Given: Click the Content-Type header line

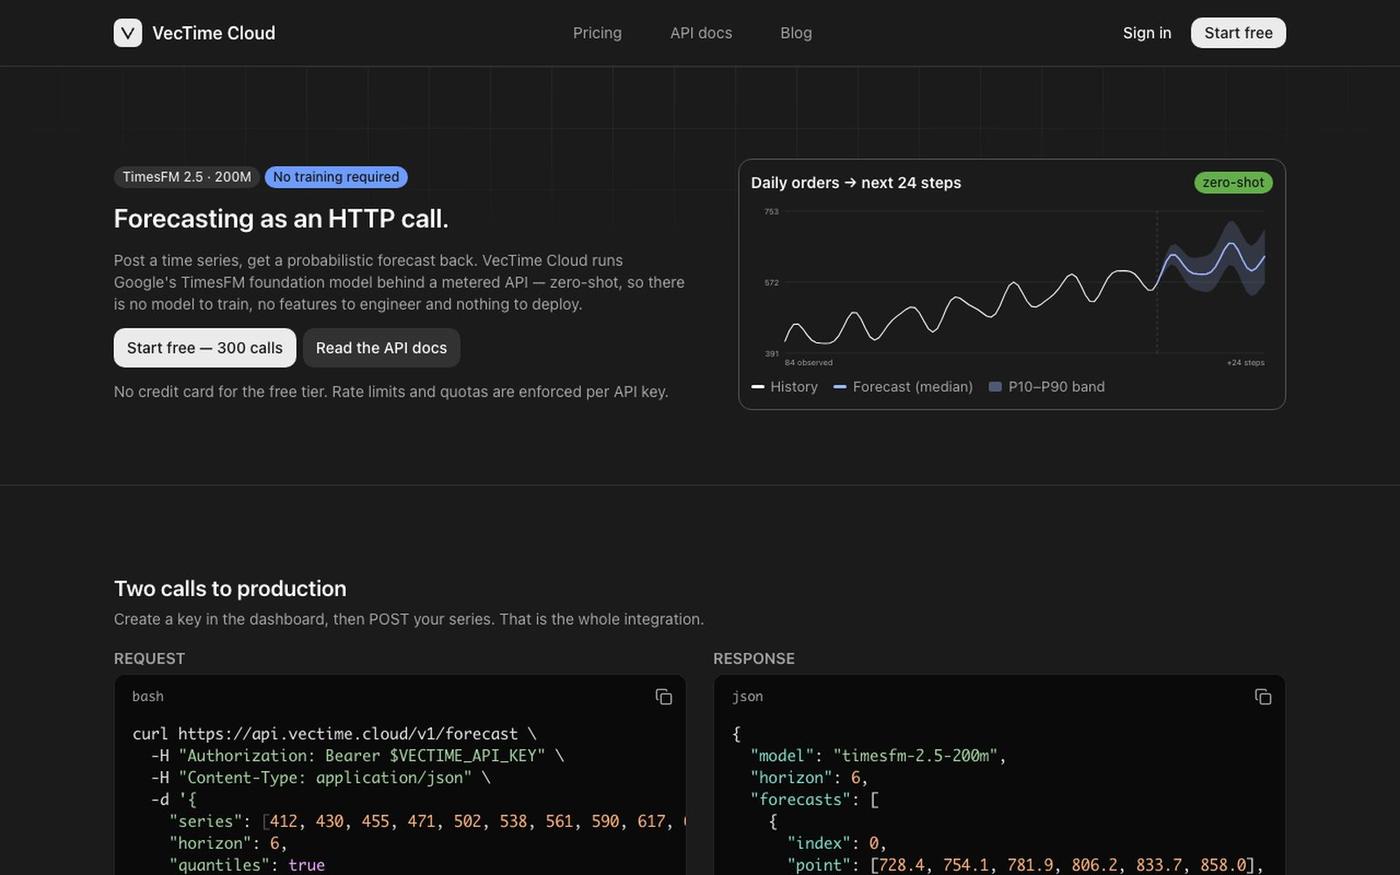Looking at the screenshot, I should pos(320,778).
